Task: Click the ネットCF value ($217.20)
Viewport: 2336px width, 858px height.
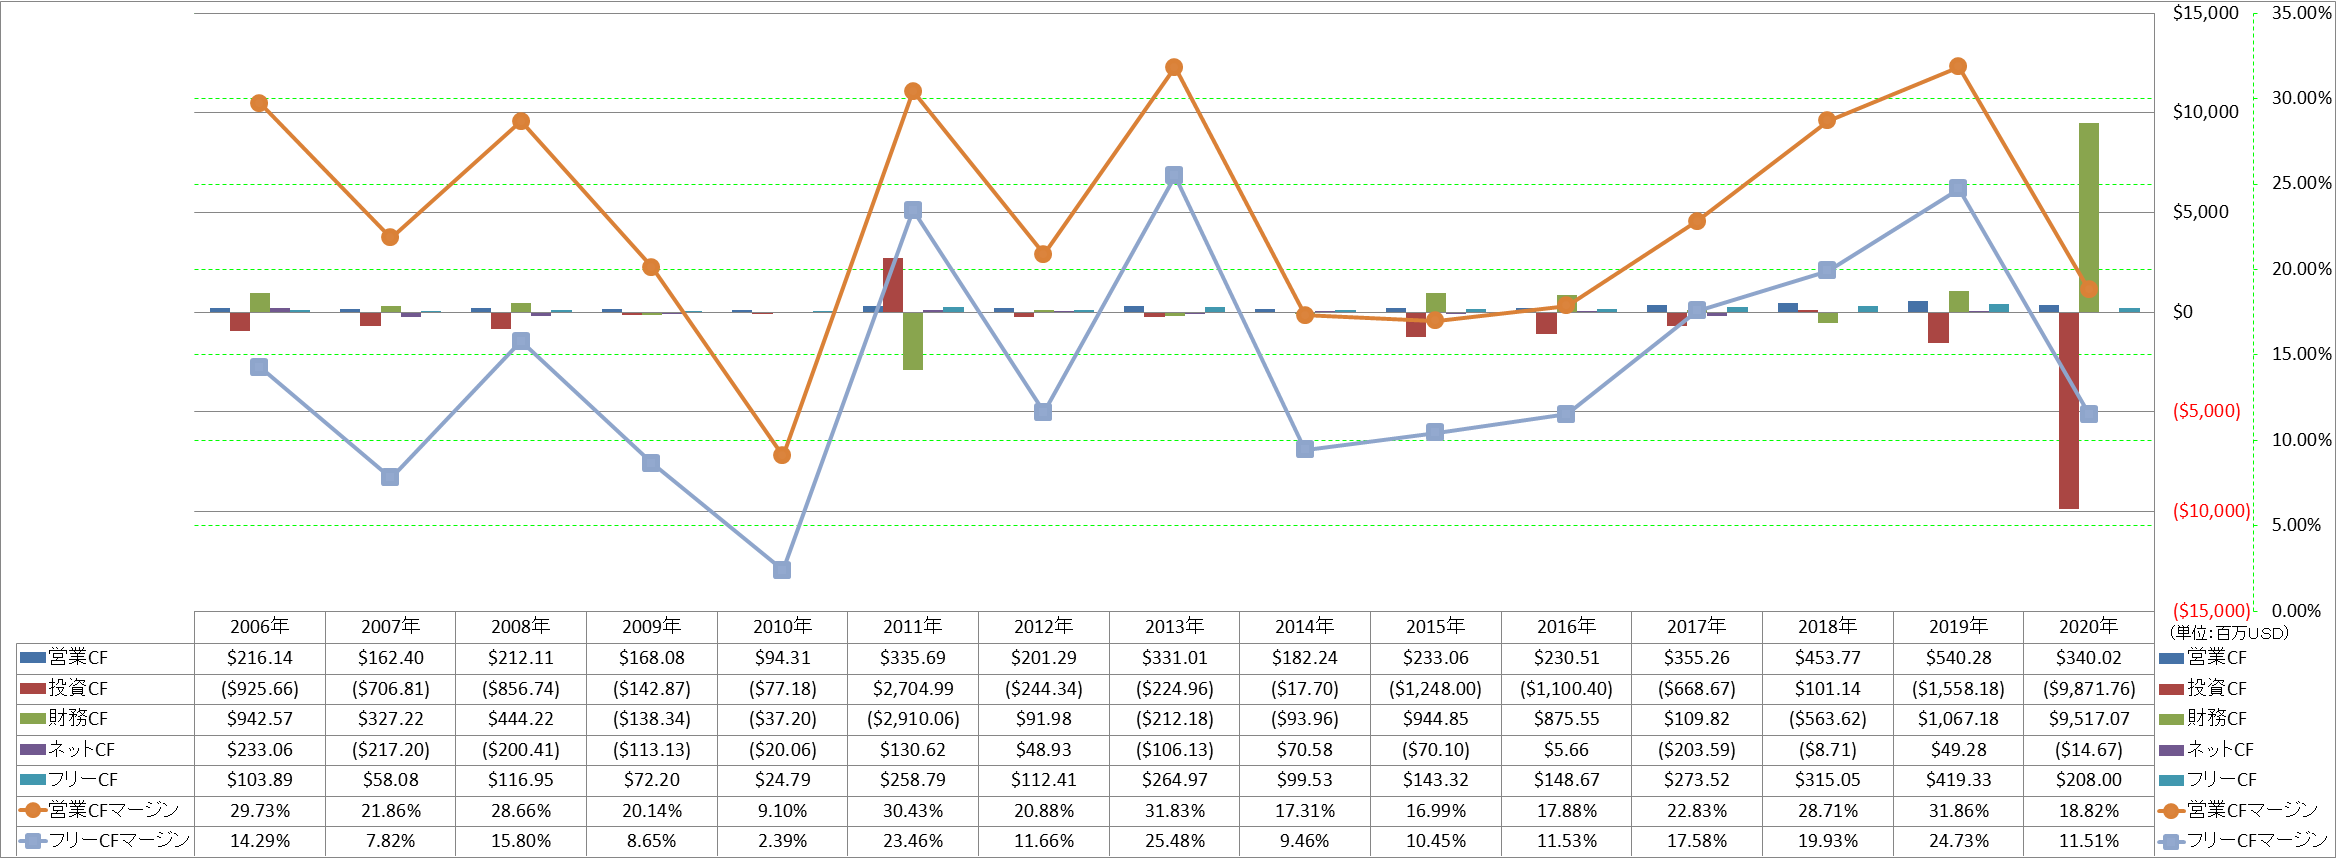Action: click(390, 750)
